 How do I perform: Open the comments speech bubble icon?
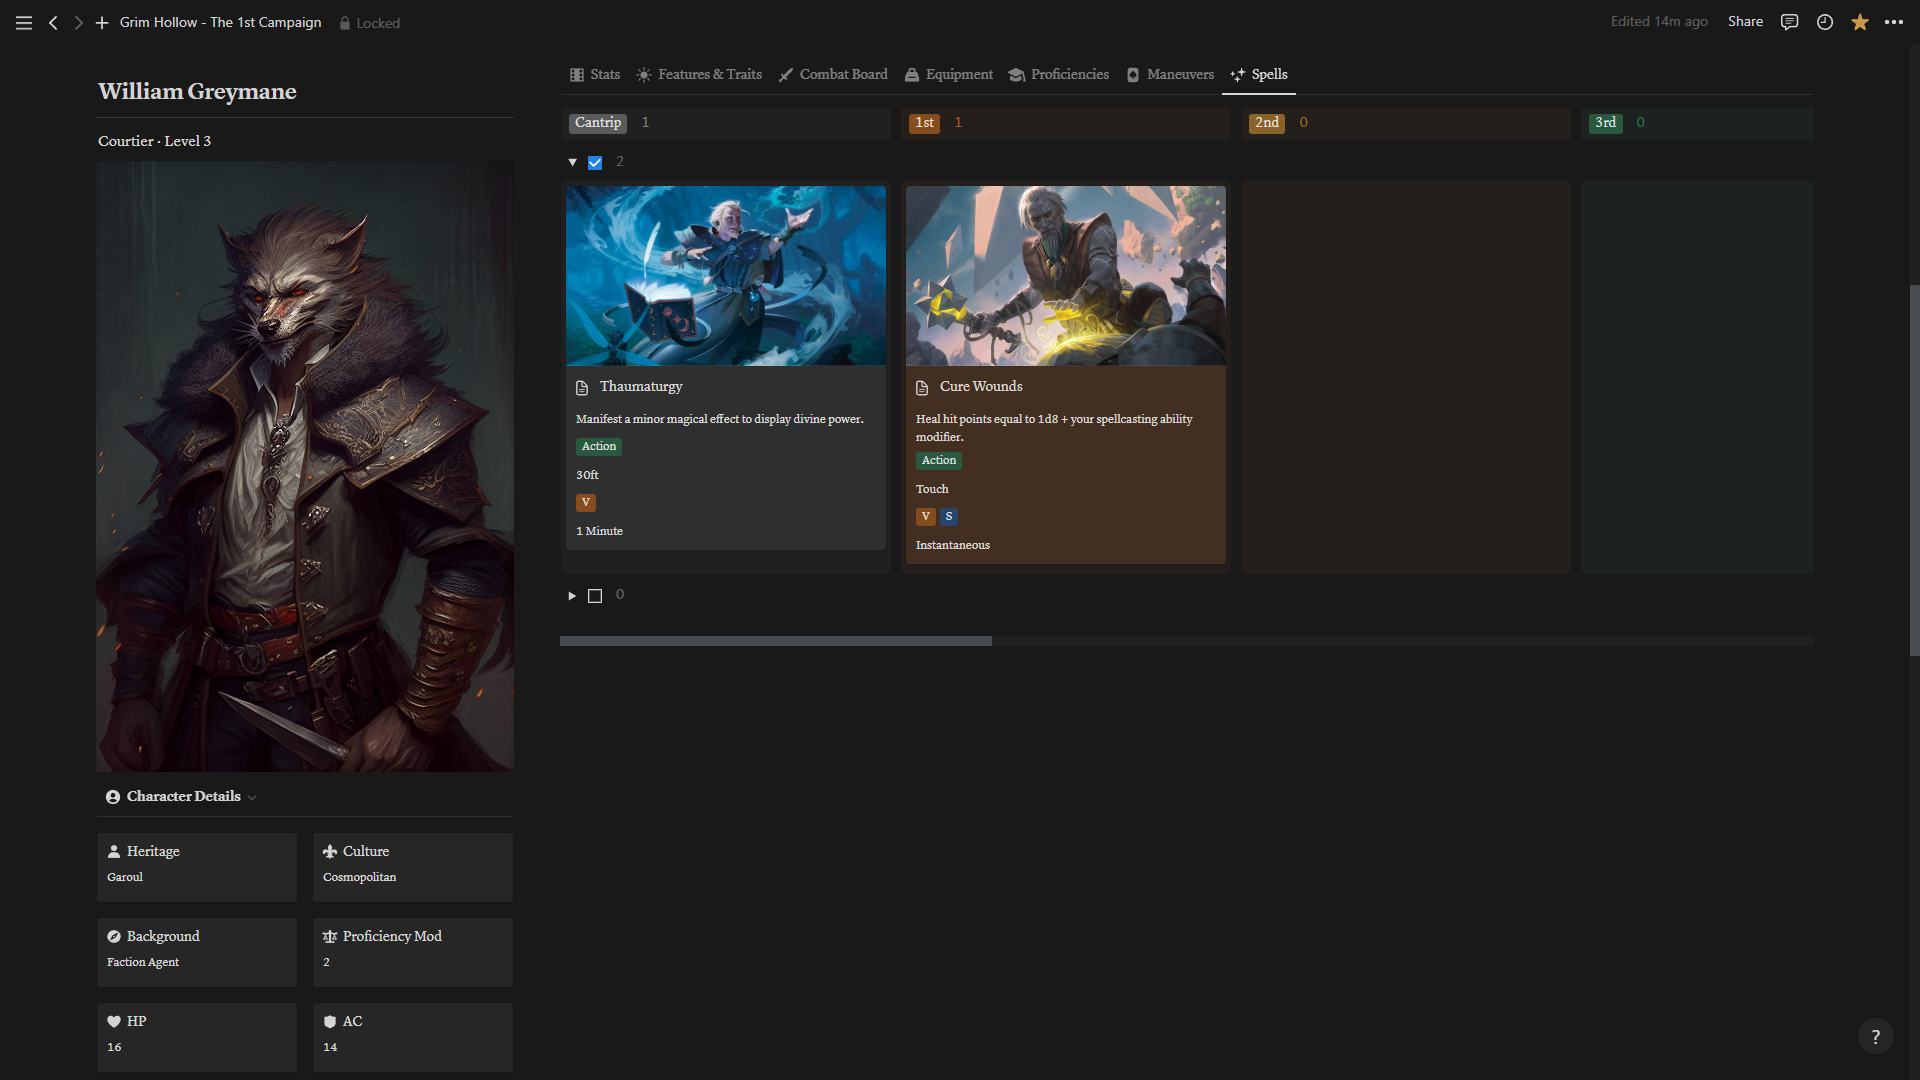[x=1789, y=22]
